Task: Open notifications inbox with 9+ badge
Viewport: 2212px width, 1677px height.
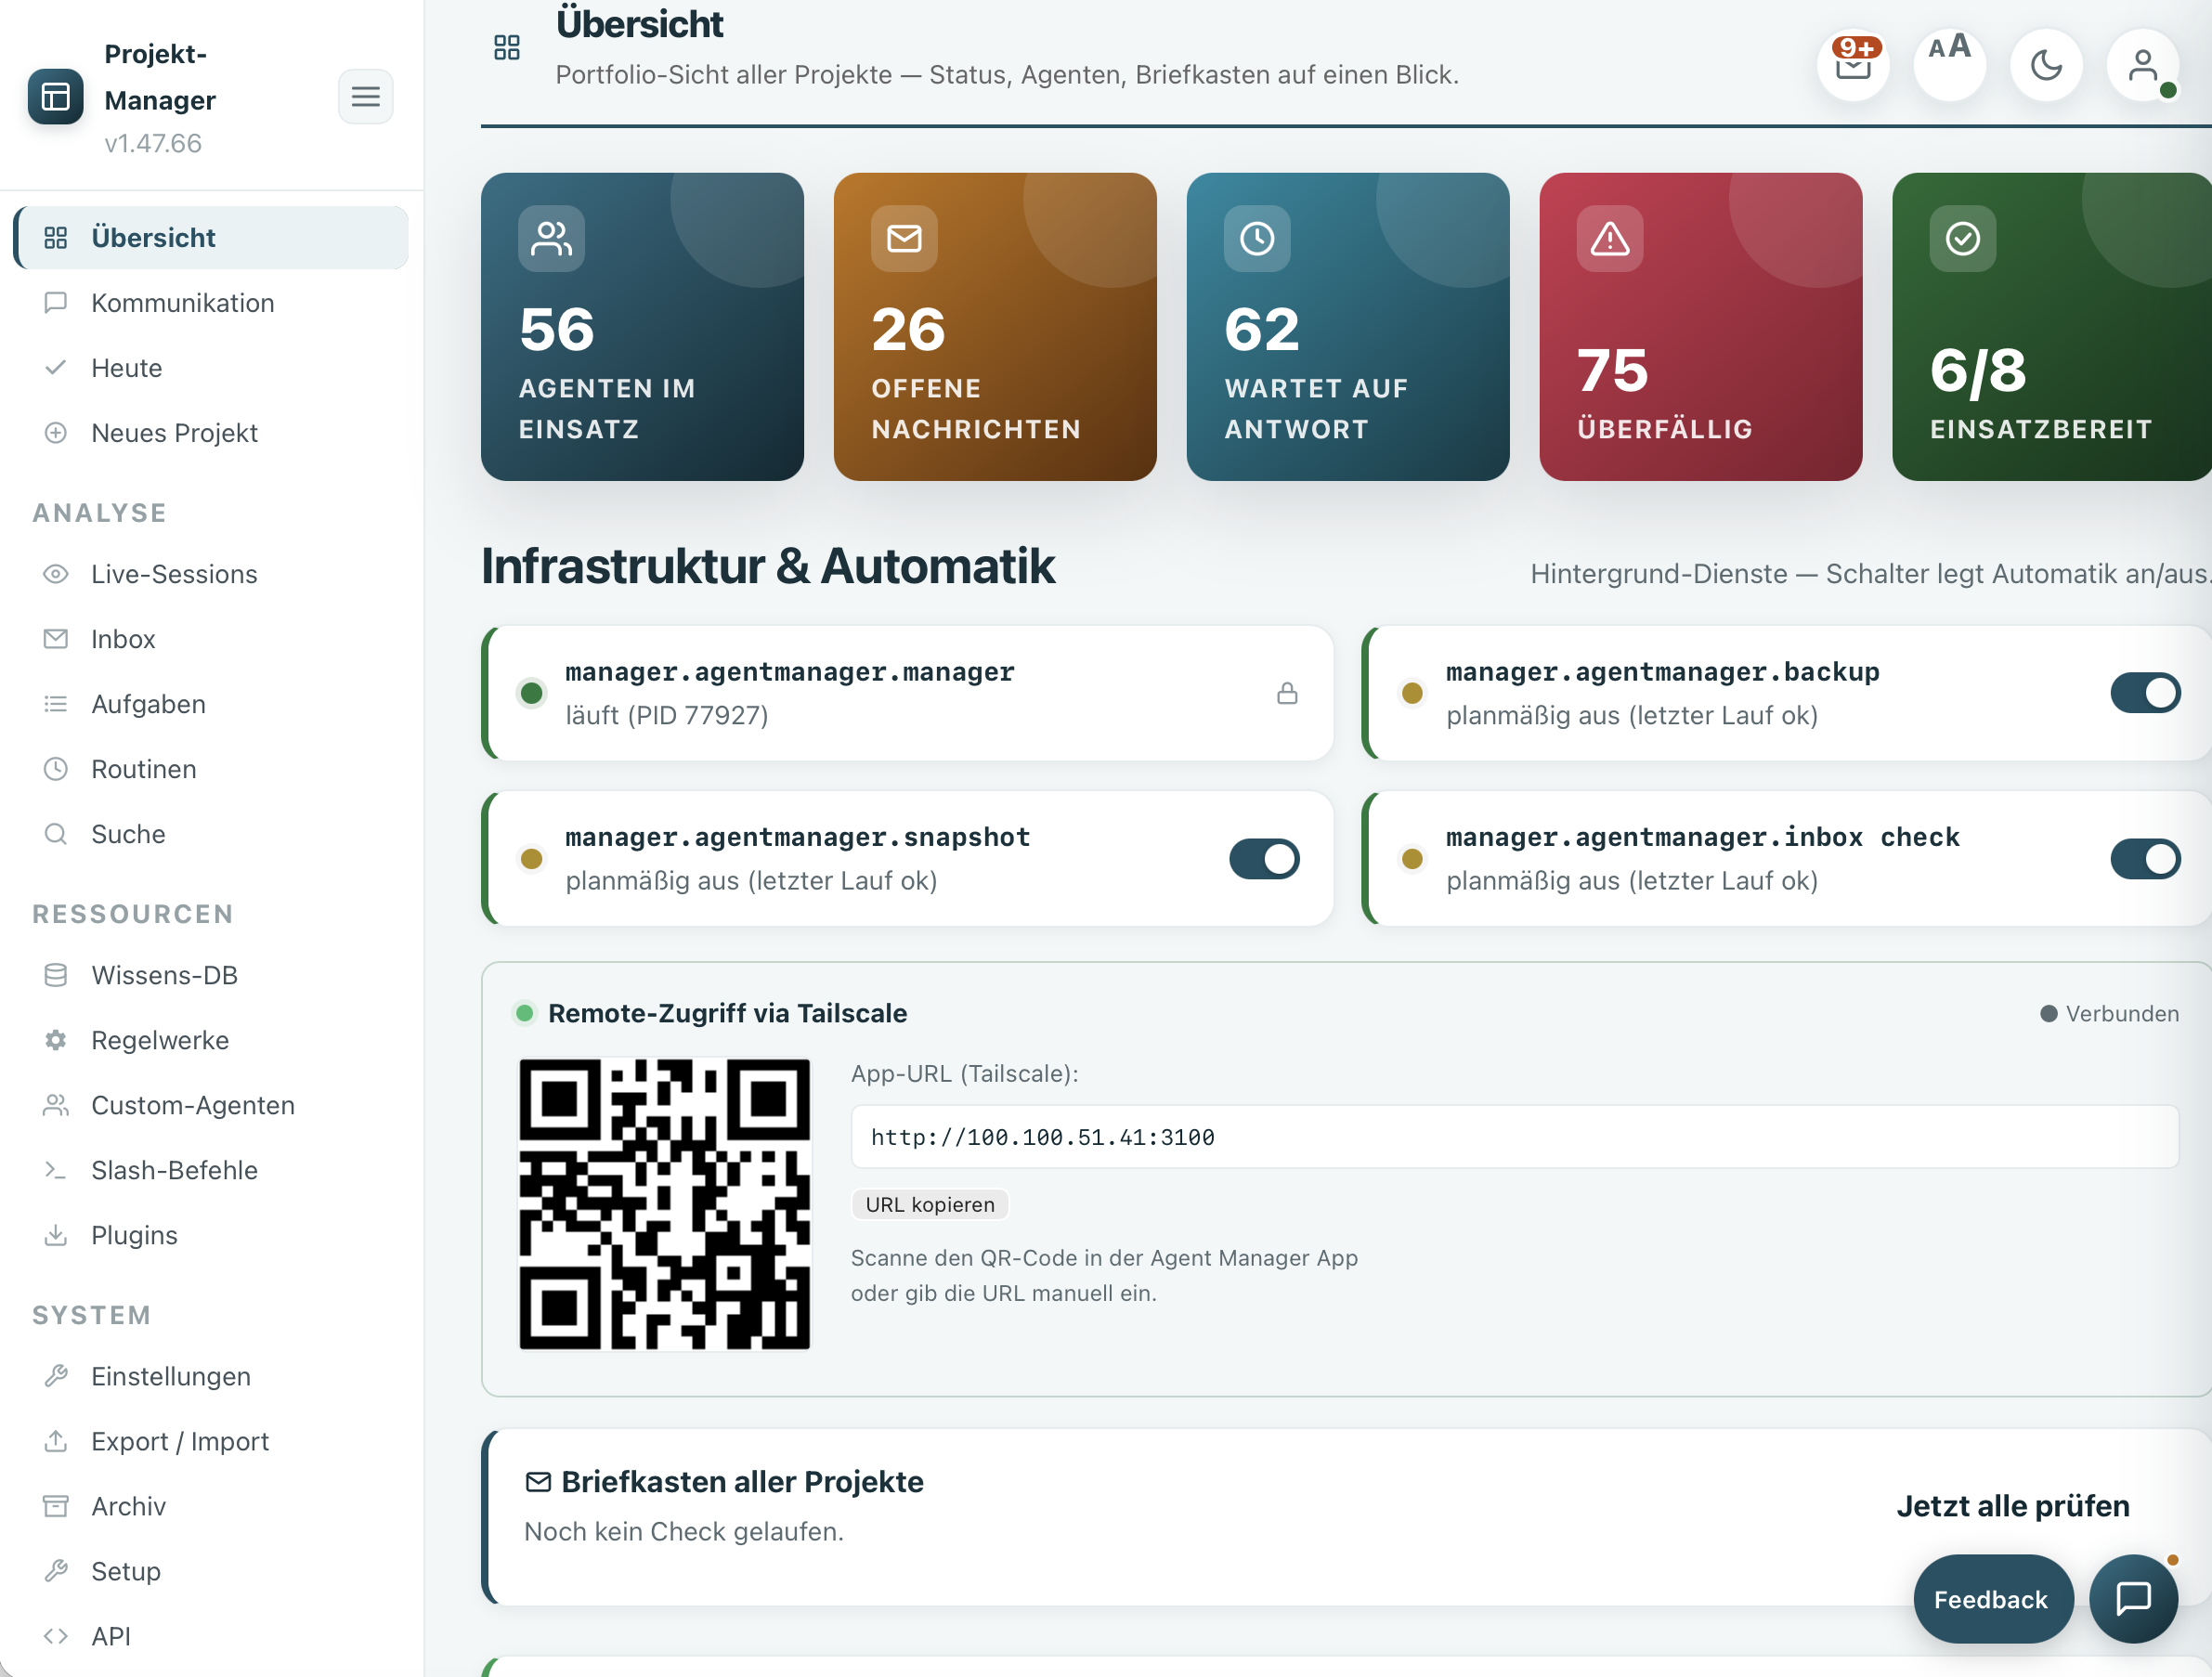Action: [1852, 65]
